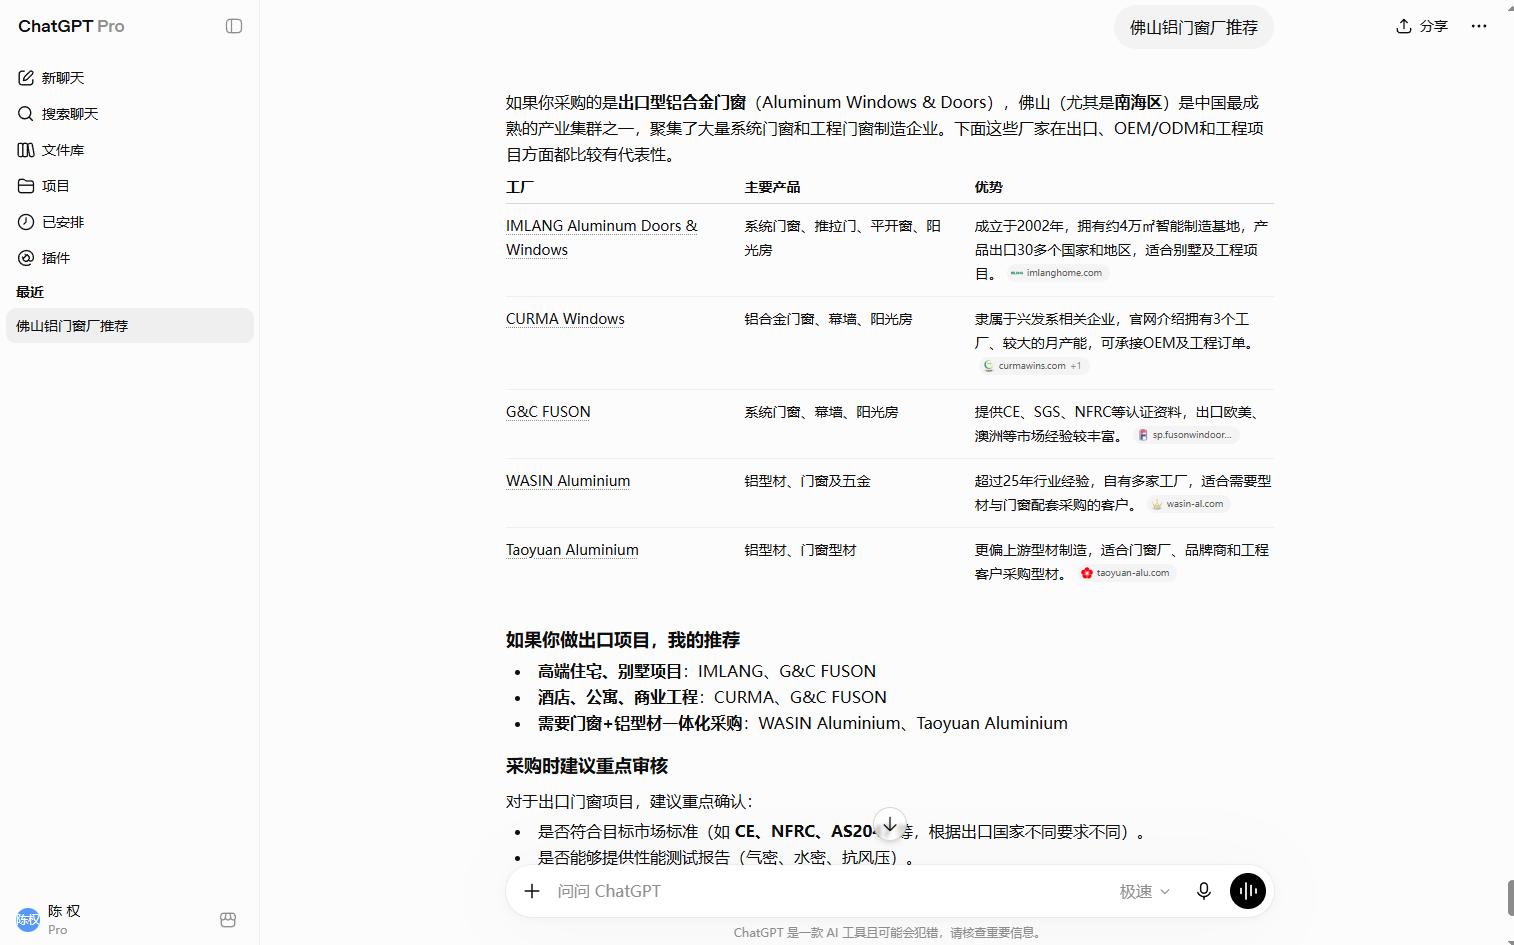The height and width of the screenshot is (945, 1514).
Task: Open the IMLANG Aluminum Doors & Windows link
Action: (601, 238)
